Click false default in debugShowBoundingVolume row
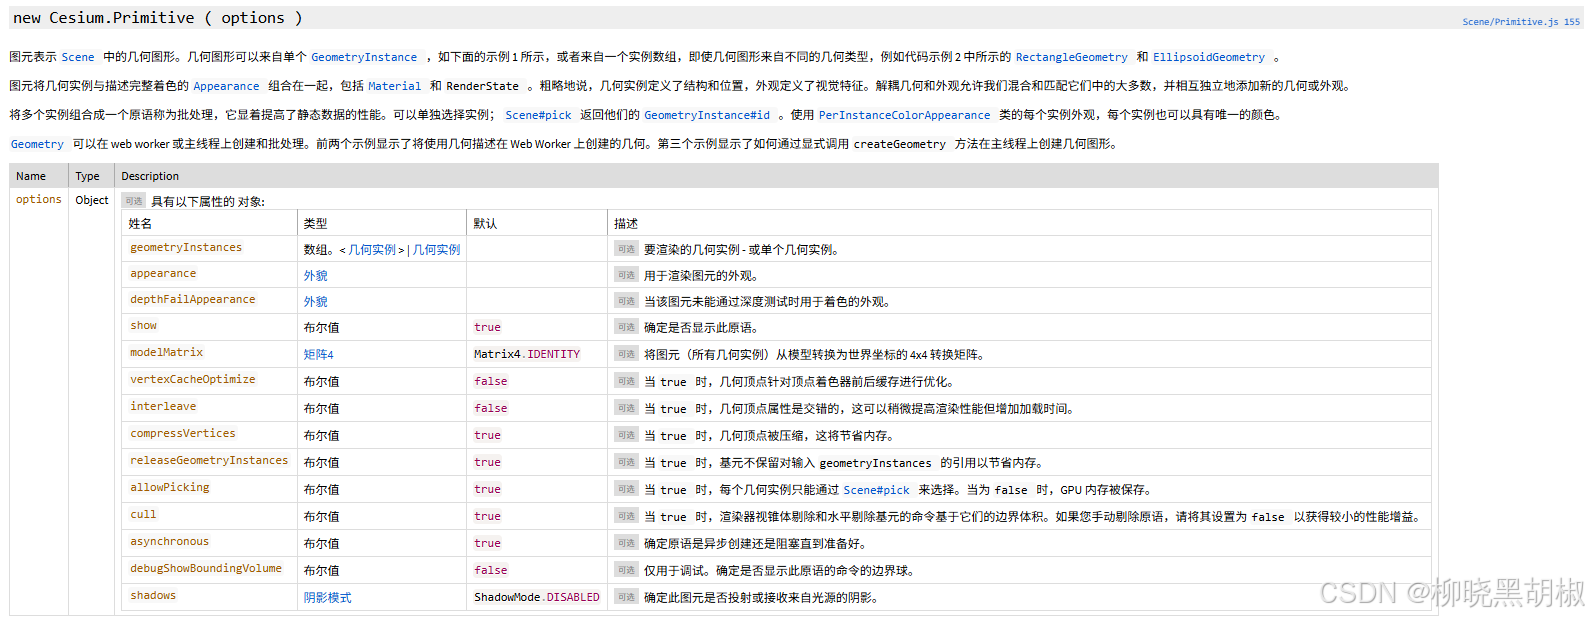1589x620 pixels. pyautogui.click(x=491, y=570)
